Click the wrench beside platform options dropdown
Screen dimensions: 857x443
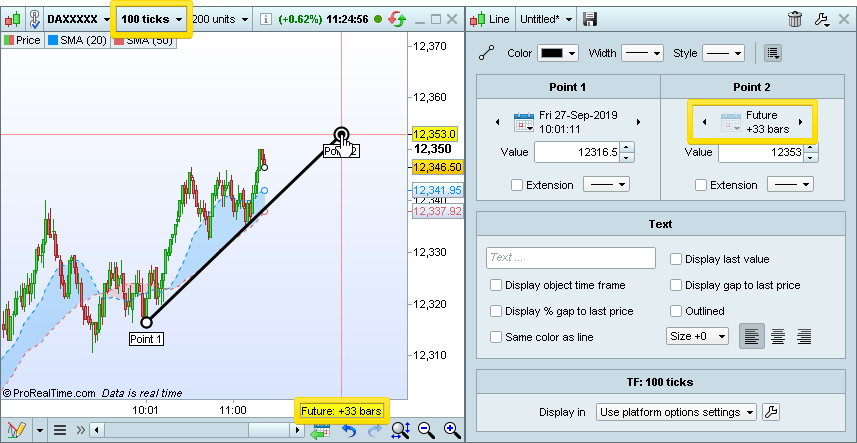coord(771,412)
